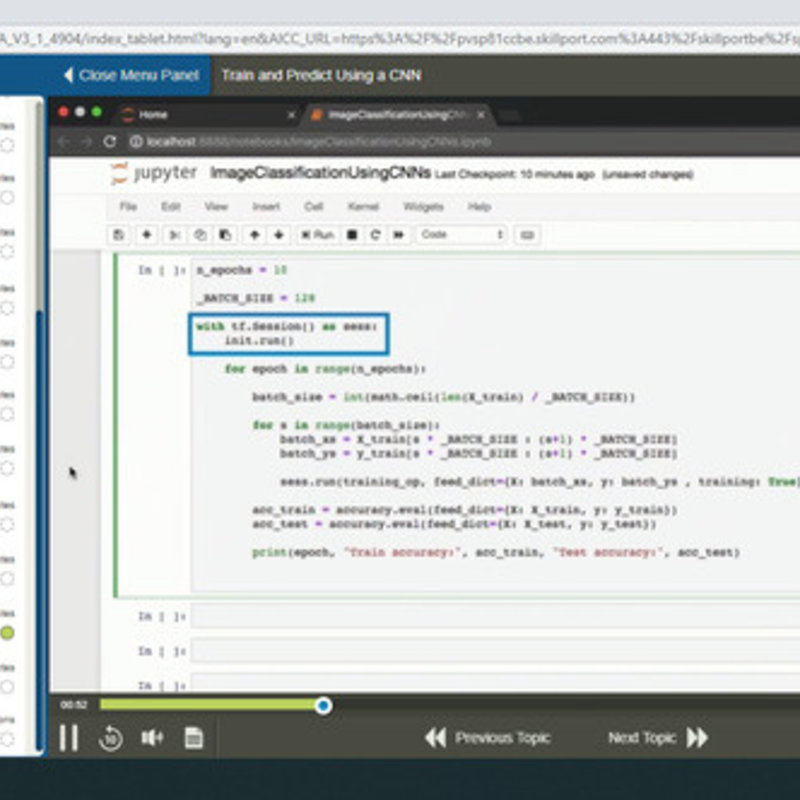Click the ImageClassificationUsingCNNs notebook title
The height and width of the screenshot is (800, 800).
coord(320,173)
